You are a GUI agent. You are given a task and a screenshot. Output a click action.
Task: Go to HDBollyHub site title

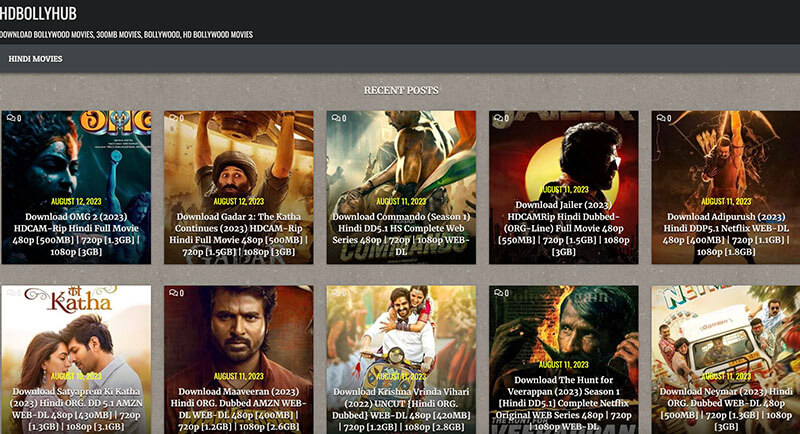coord(38,14)
